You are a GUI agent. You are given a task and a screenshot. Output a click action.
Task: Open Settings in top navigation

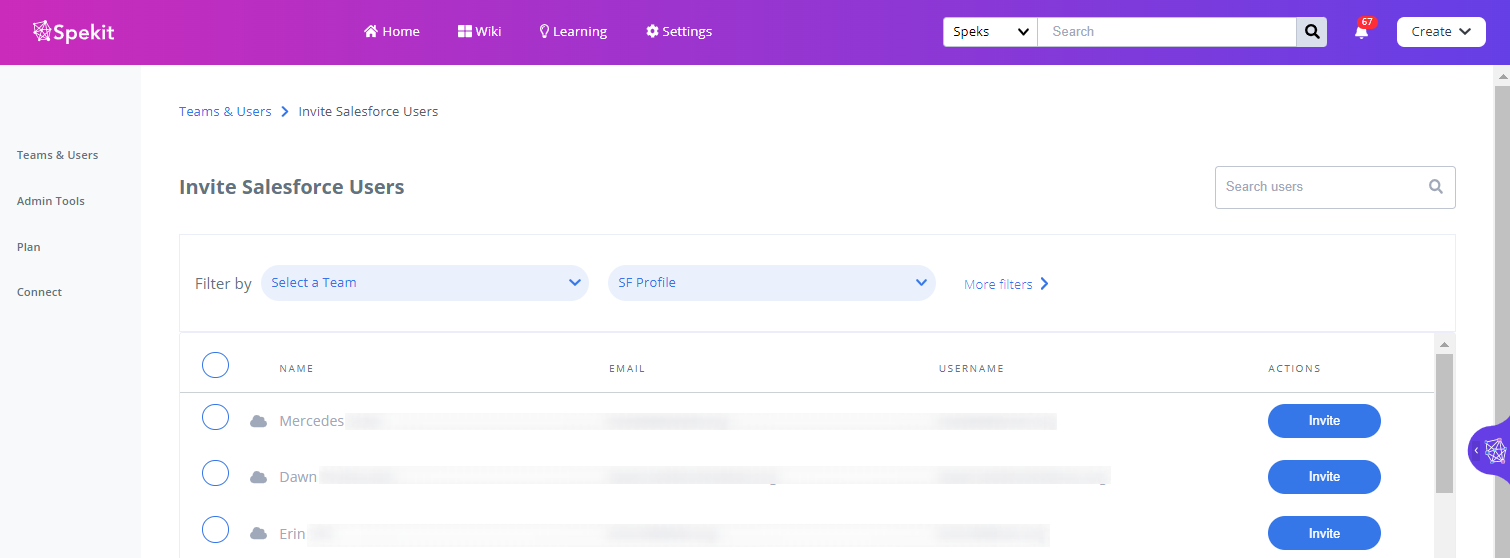click(679, 32)
